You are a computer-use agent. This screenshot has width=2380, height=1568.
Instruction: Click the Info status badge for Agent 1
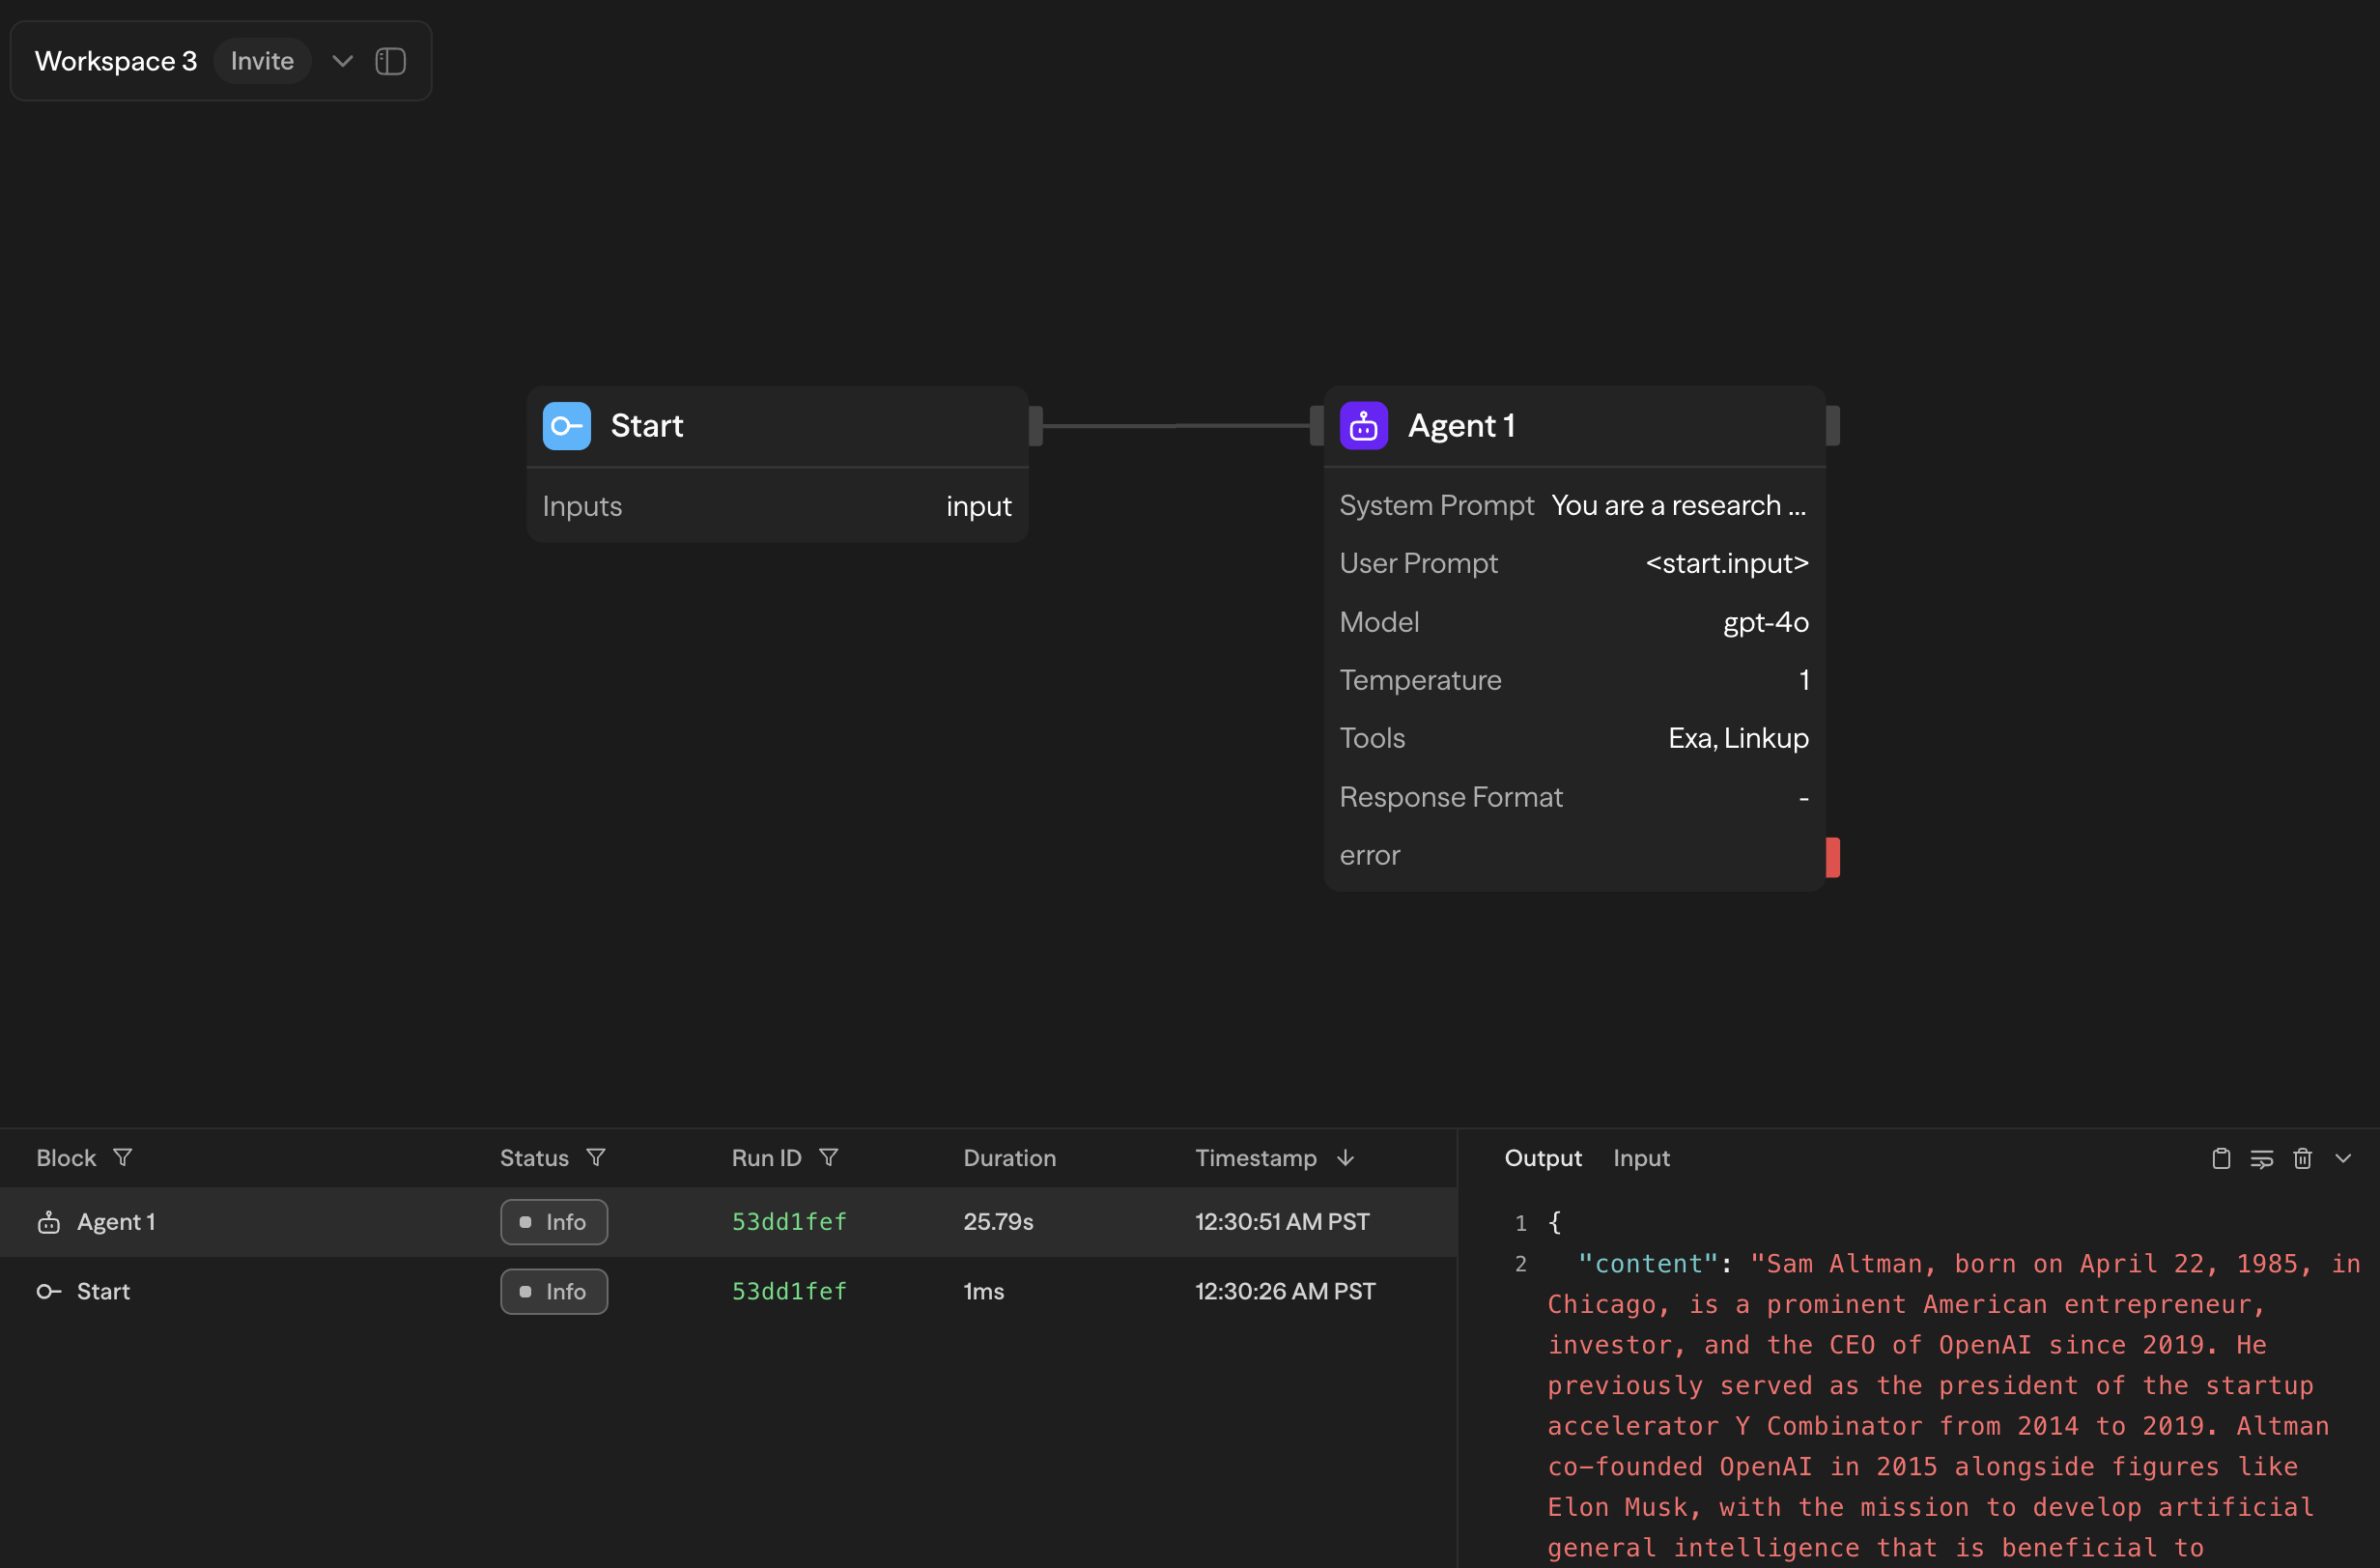coord(553,1221)
